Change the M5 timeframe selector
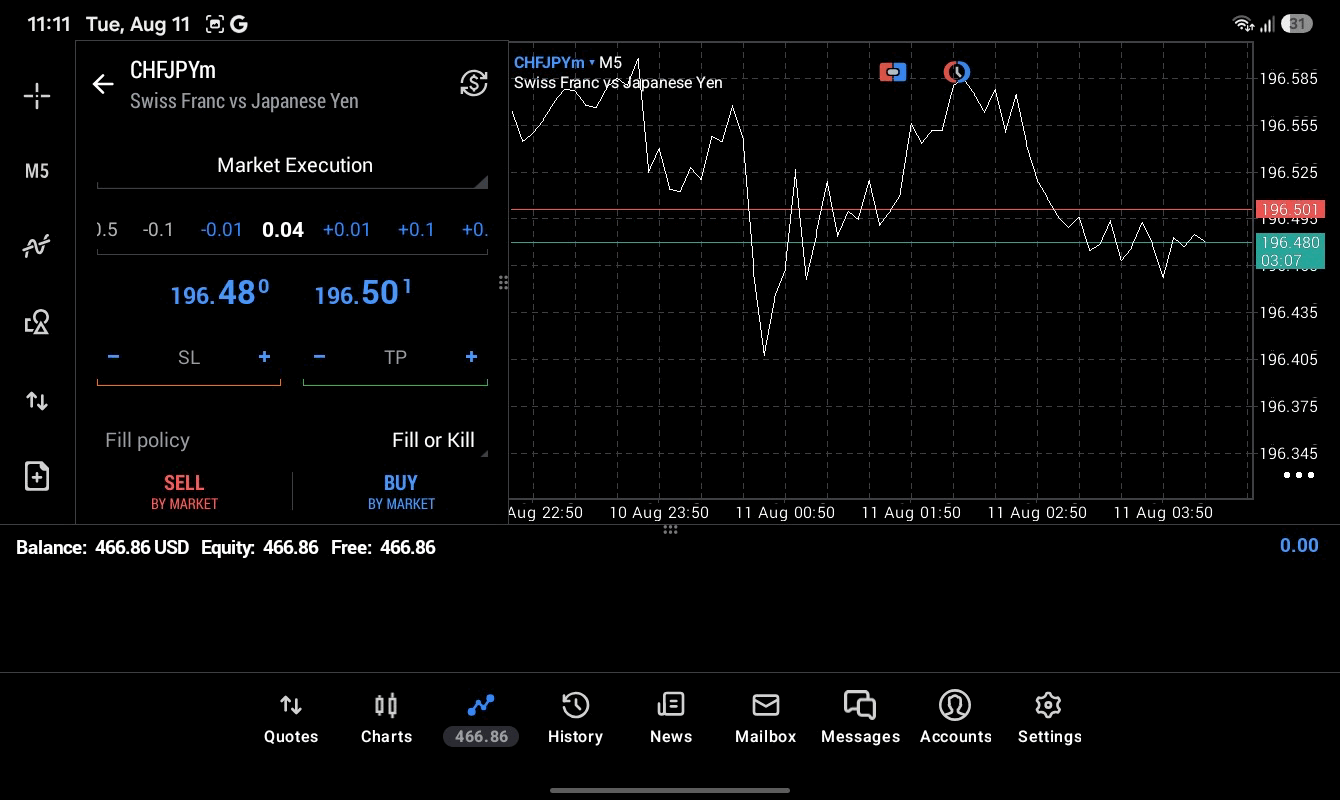The height and width of the screenshot is (800, 1340). [x=37, y=171]
